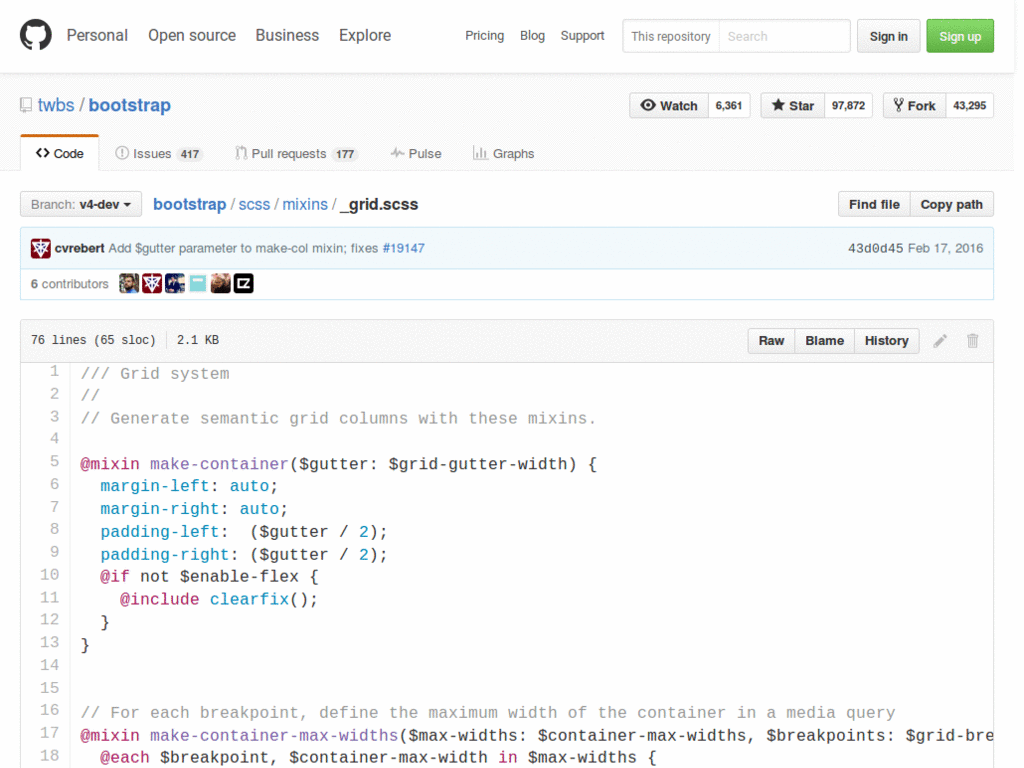The image size is (1024, 768).
Task: Go to the Support link
Action: coord(583,36)
